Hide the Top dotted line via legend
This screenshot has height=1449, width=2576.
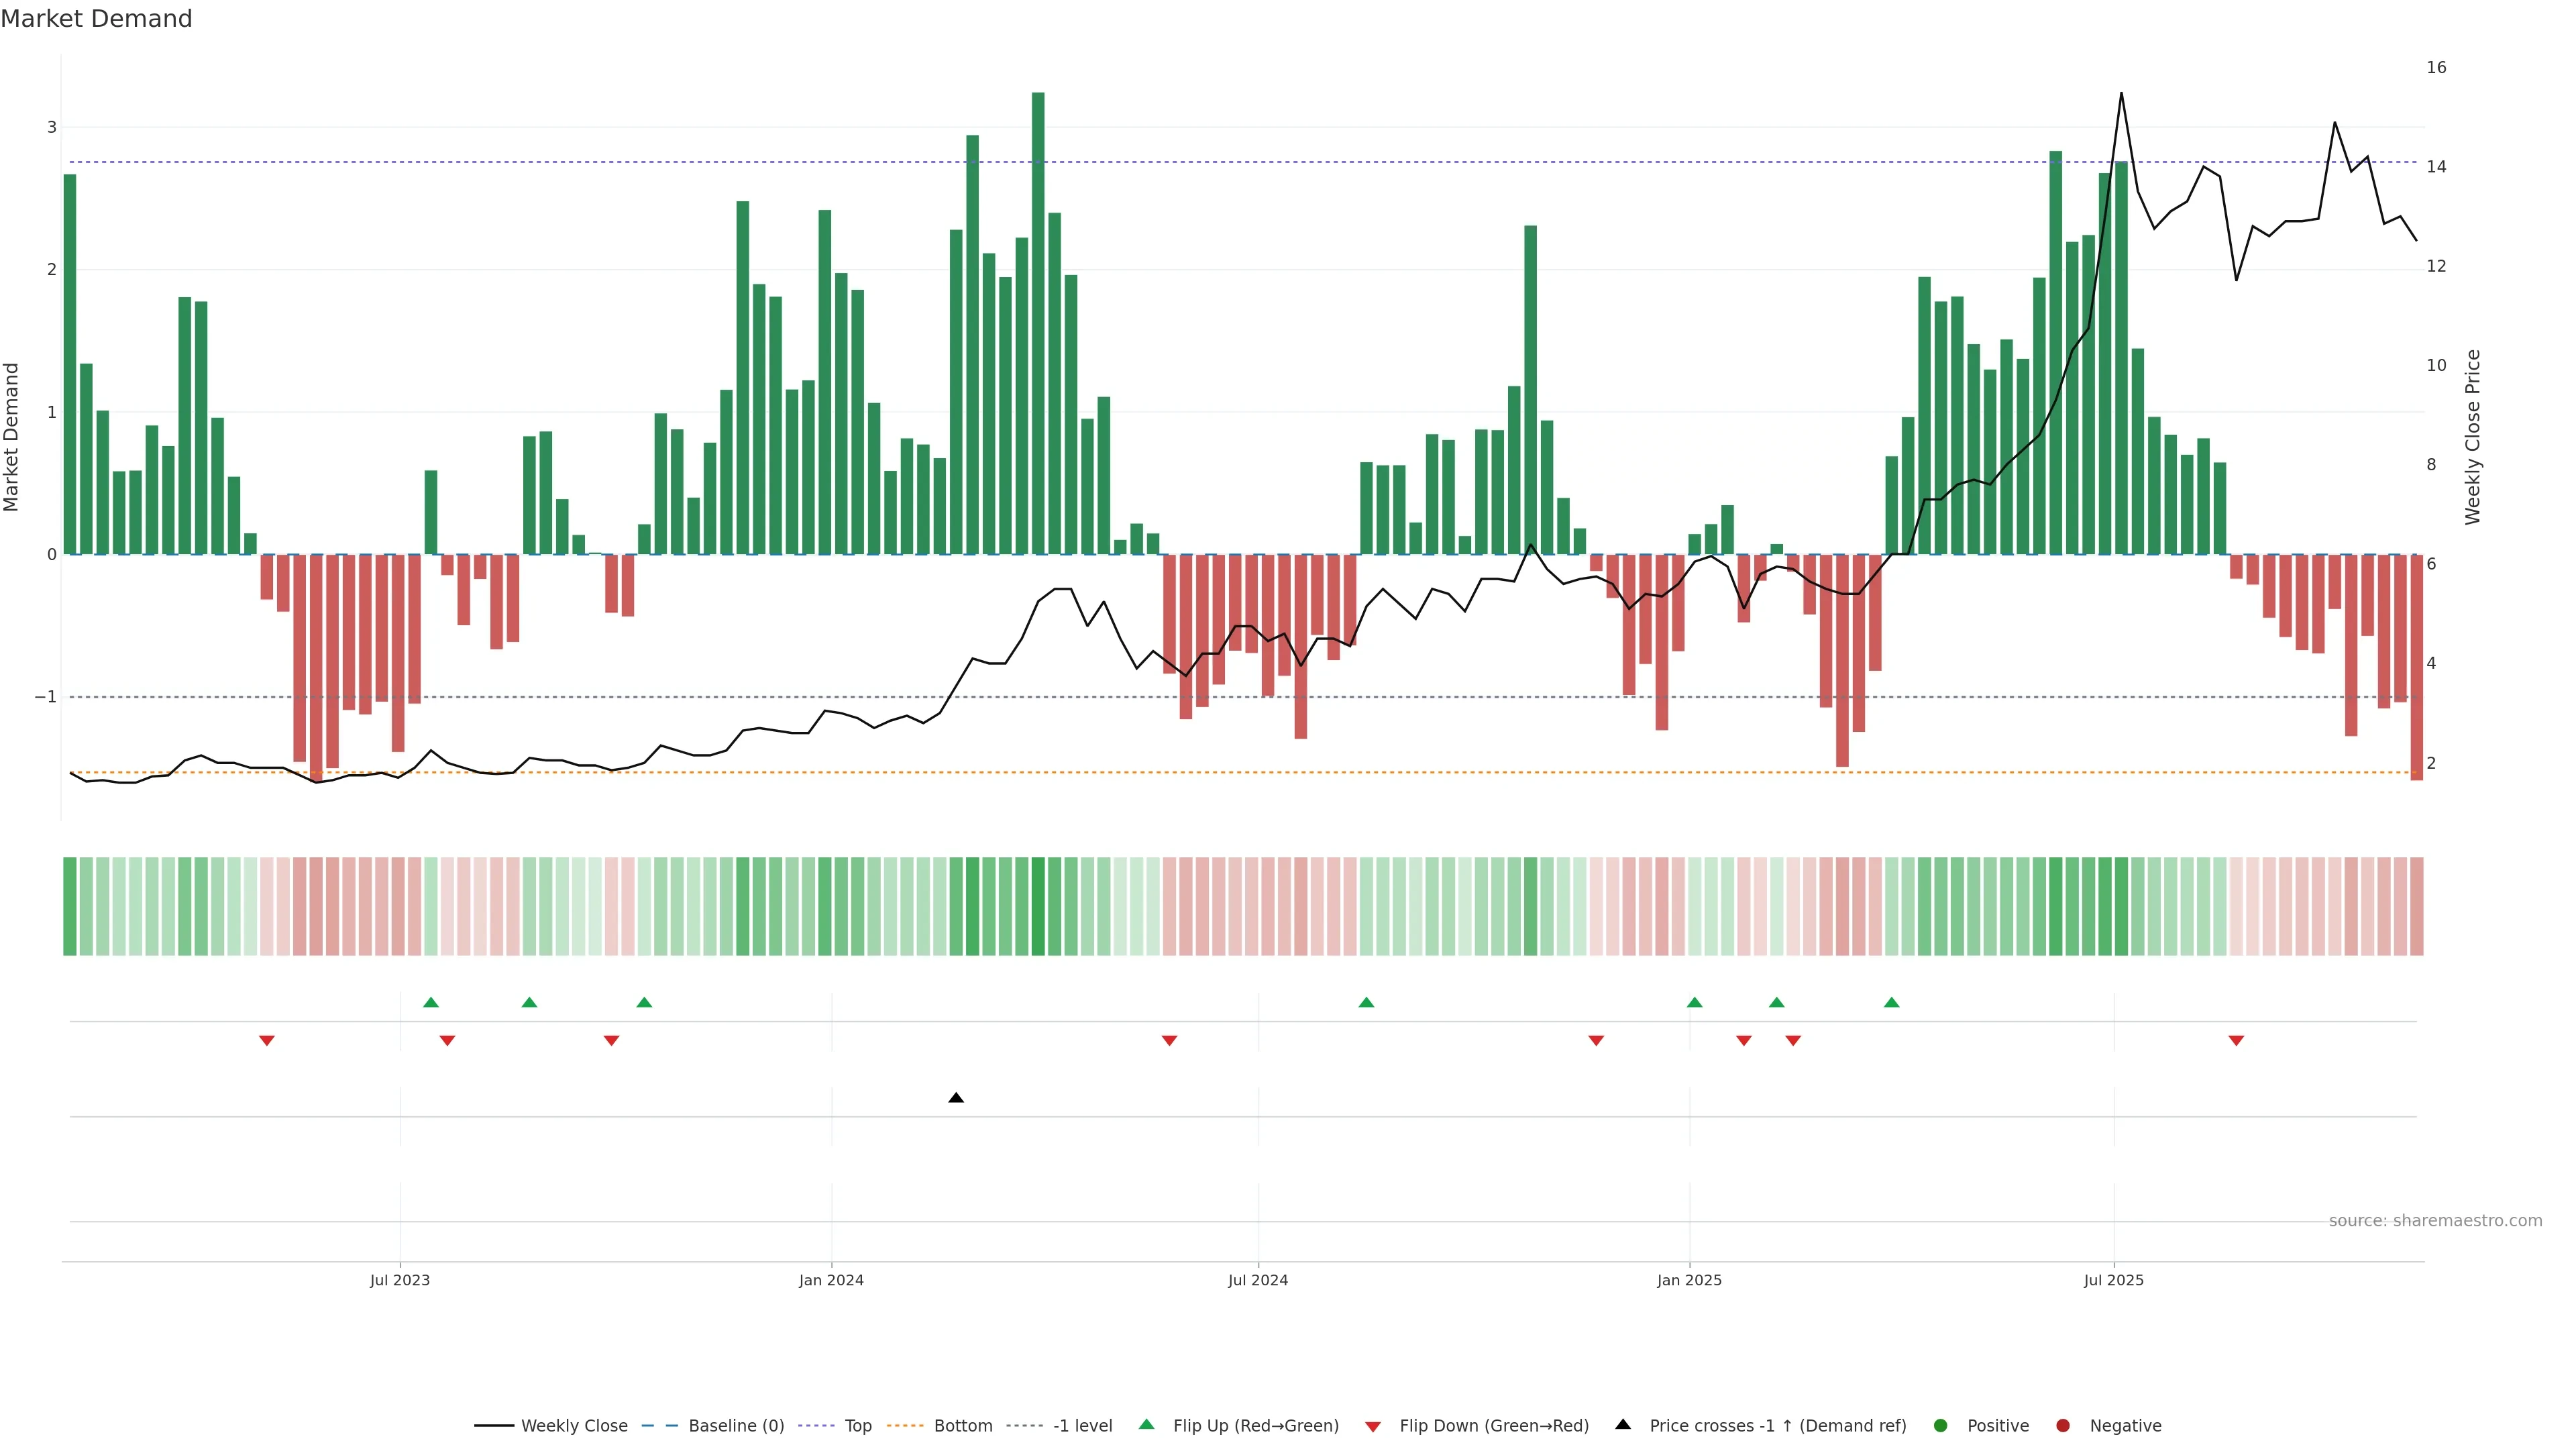point(857,1426)
